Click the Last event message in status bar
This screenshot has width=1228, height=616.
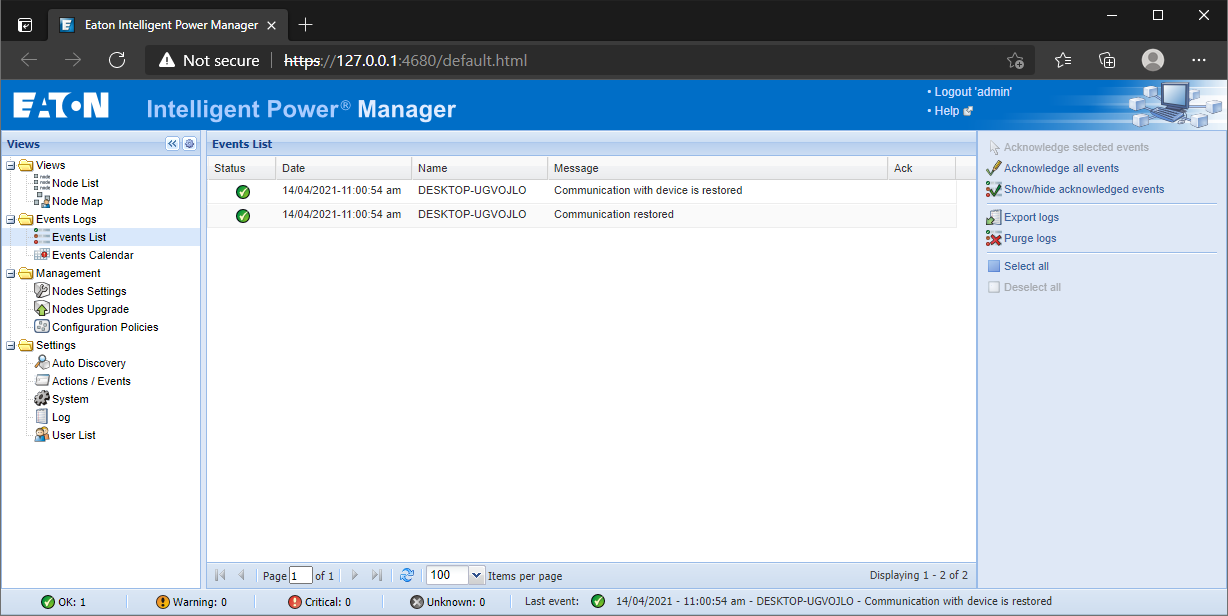click(x=834, y=602)
